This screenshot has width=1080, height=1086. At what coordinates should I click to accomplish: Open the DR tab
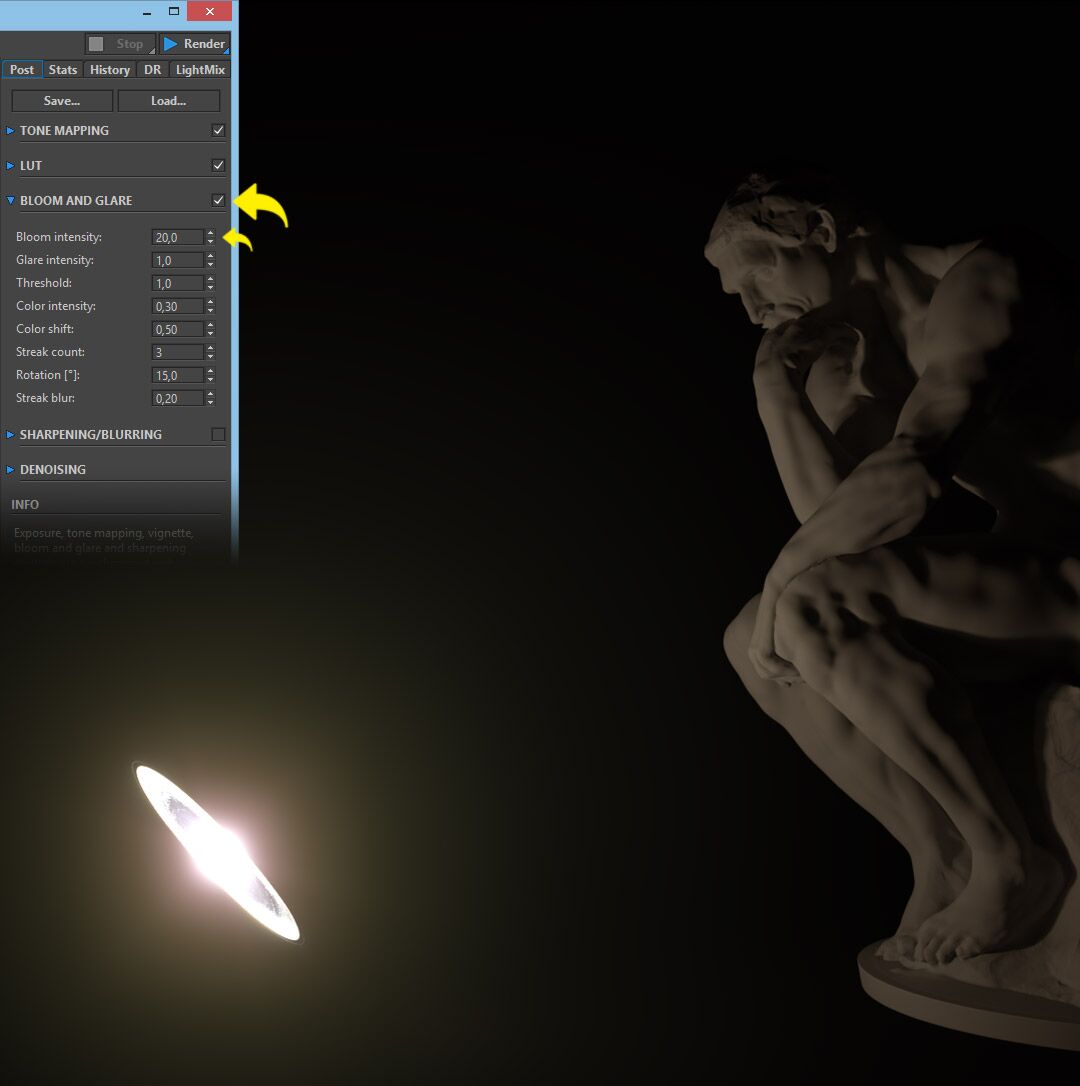(152, 69)
